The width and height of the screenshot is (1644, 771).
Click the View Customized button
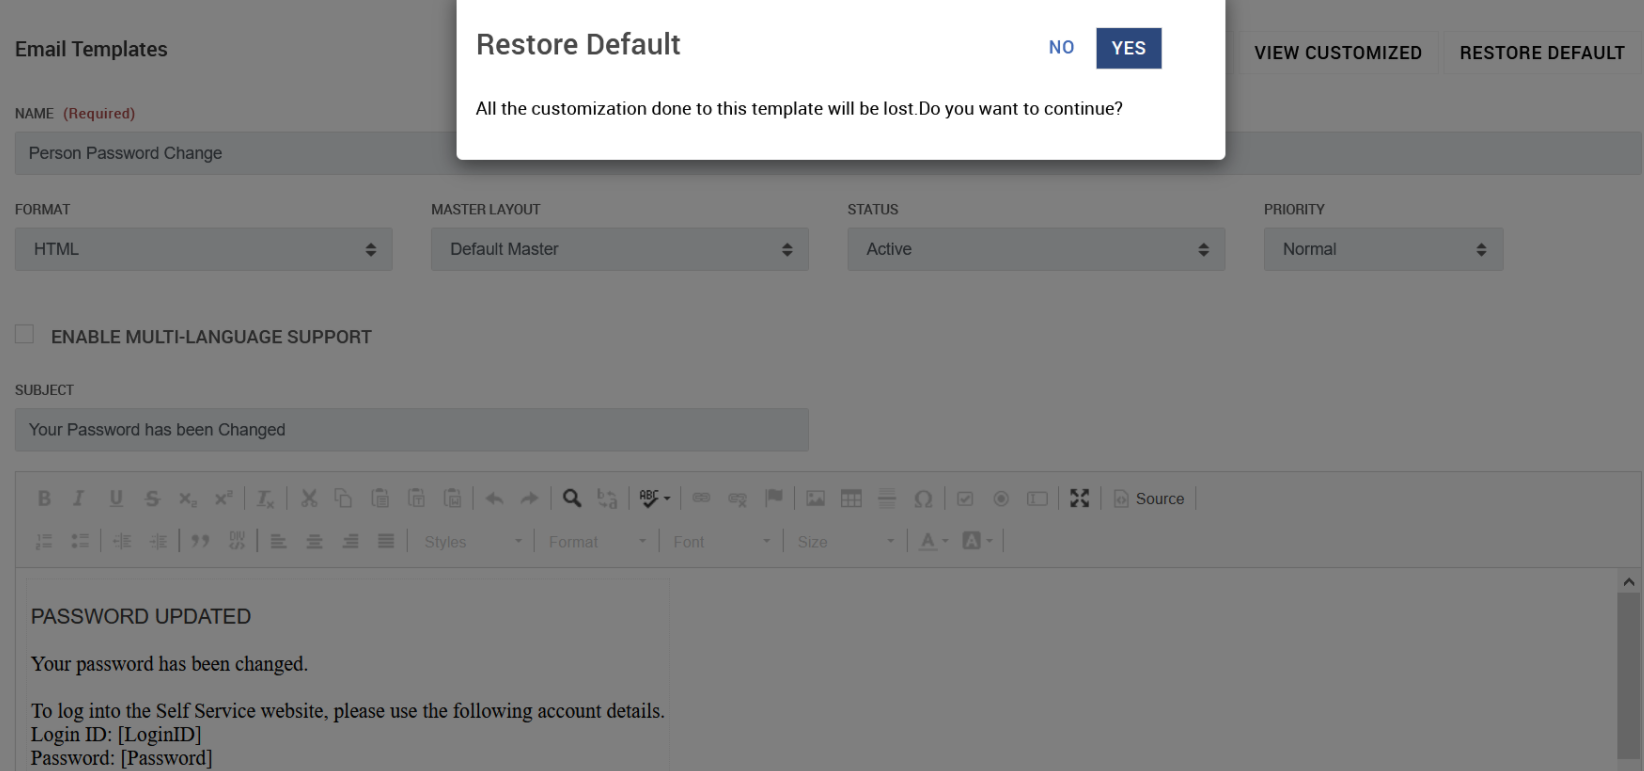pyautogui.click(x=1337, y=53)
